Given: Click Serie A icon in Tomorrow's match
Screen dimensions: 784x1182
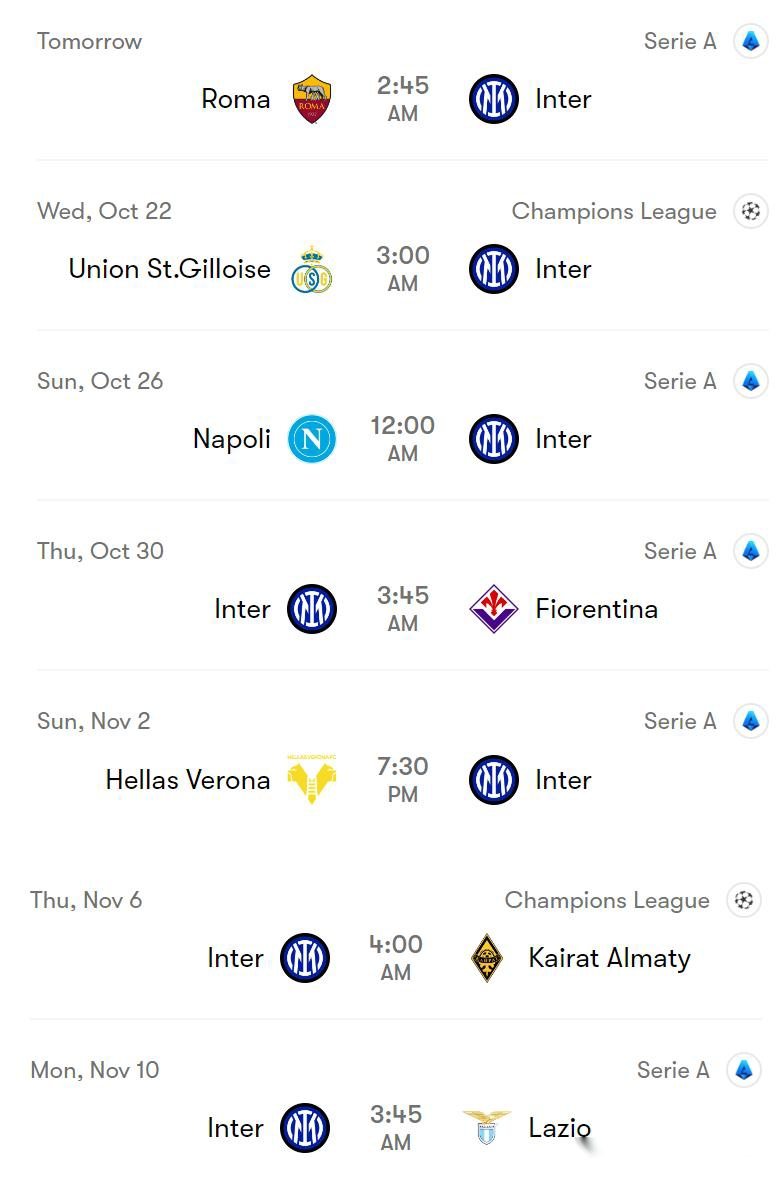Looking at the screenshot, I should pos(750,42).
